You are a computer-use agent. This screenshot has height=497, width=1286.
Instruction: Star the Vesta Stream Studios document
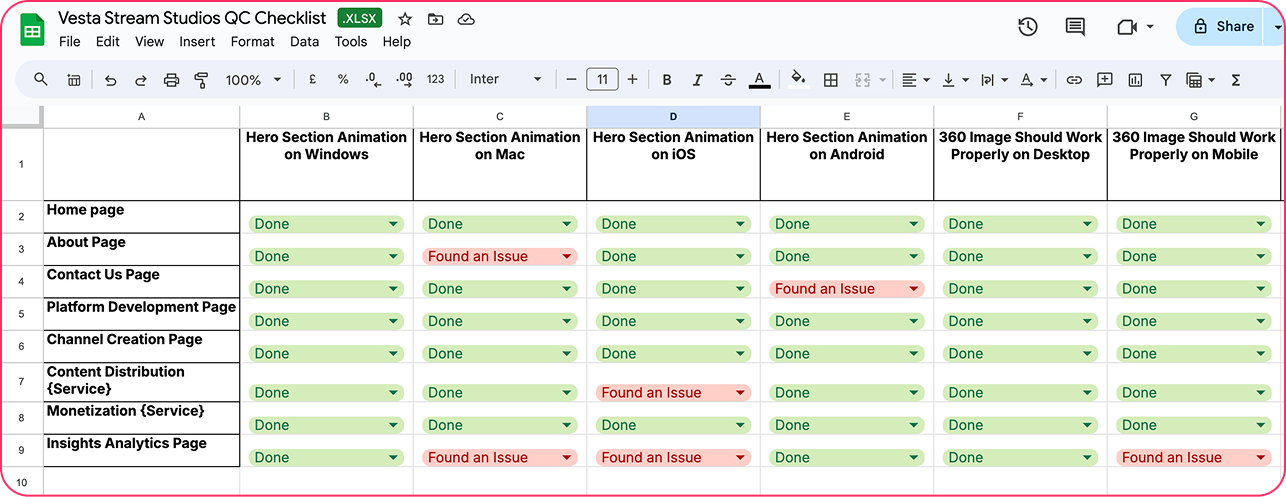click(405, 19)
